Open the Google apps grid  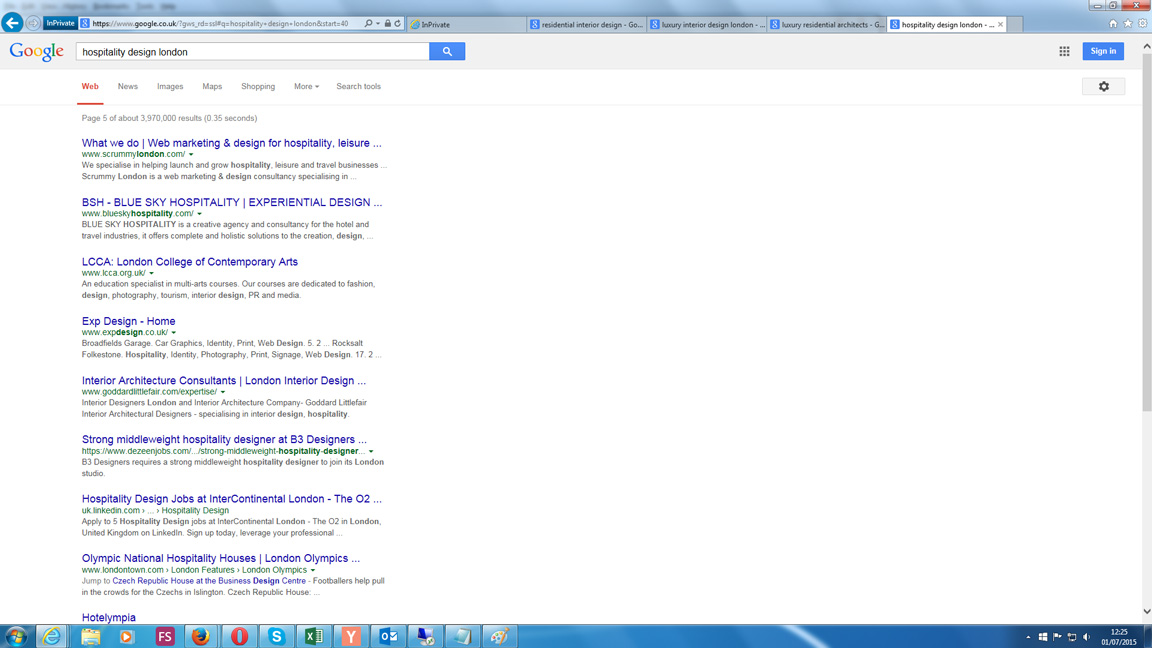(1064, 51)
